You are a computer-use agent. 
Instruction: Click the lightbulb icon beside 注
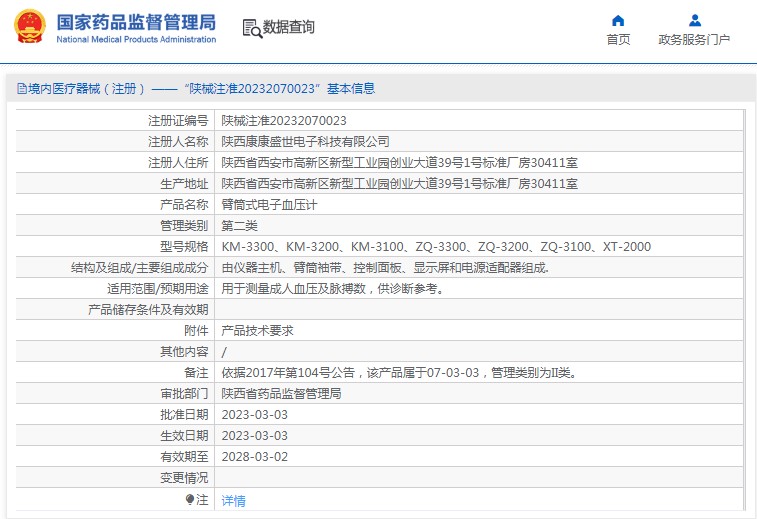coord(190,499)
